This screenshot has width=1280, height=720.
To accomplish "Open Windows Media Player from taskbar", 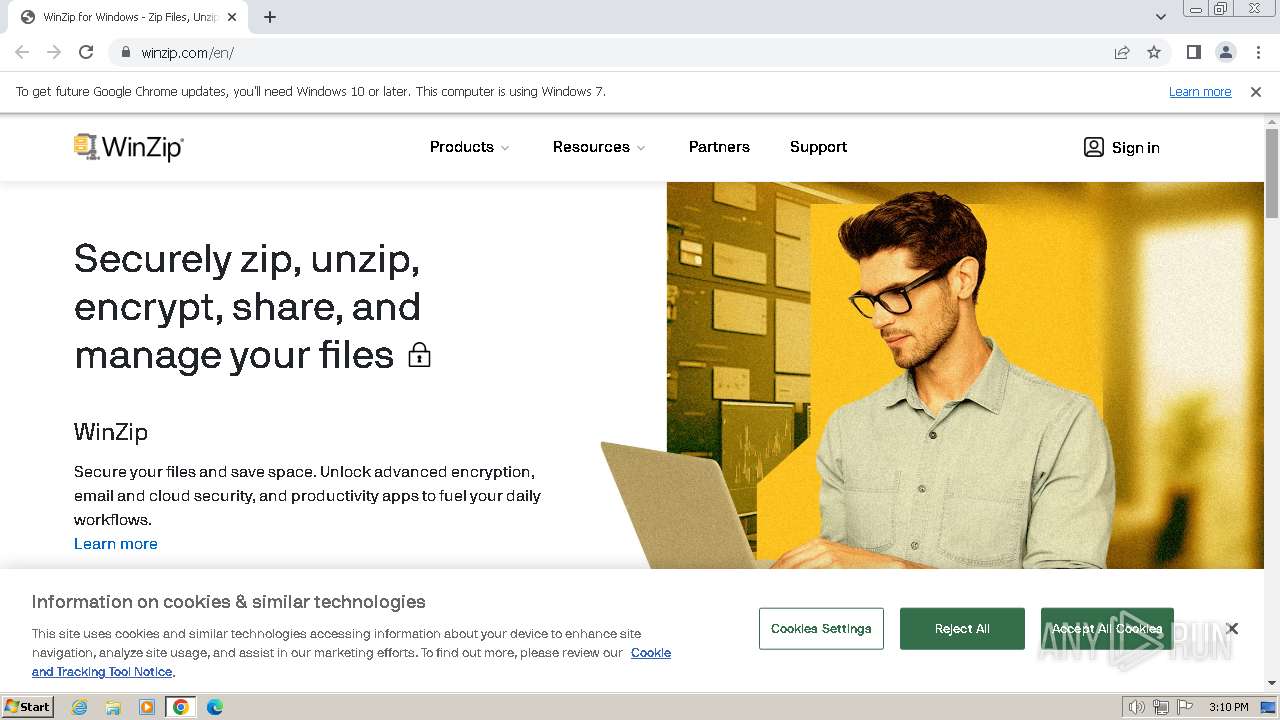I will click(147, 707).
